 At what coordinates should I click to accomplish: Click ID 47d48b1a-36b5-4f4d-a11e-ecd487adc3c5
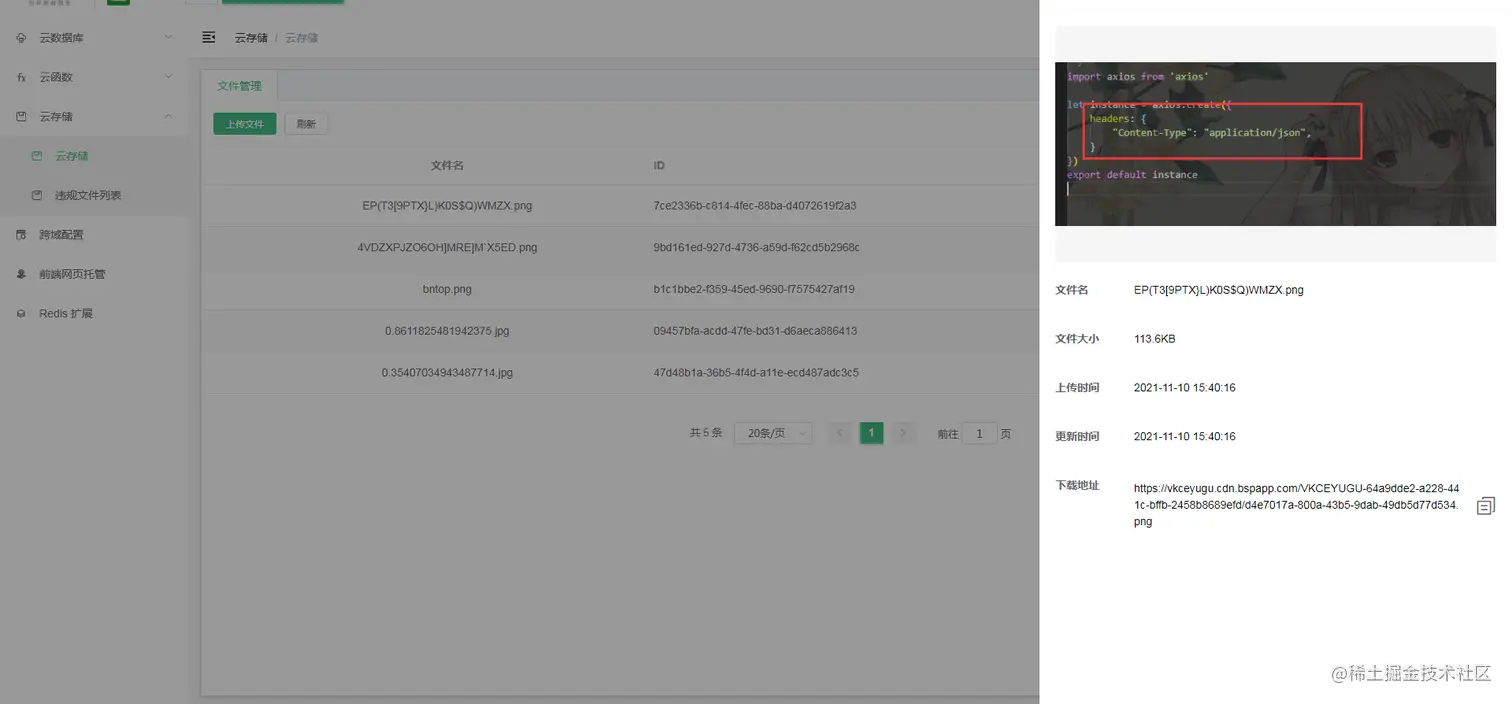click(756, 372)
